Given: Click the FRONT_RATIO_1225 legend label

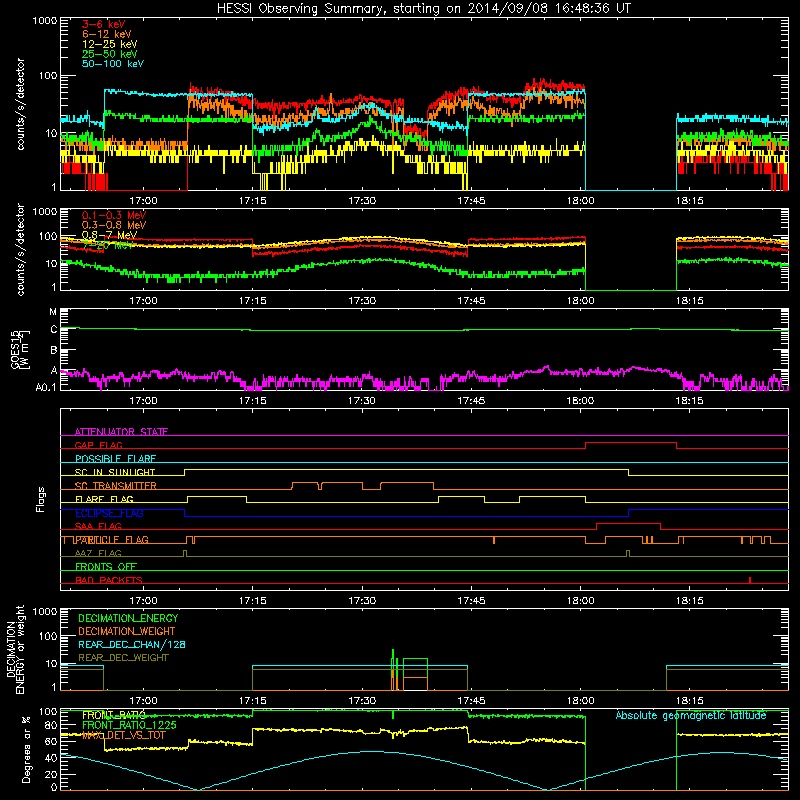Looking at the screenshot, I should [x=129, y=725].
